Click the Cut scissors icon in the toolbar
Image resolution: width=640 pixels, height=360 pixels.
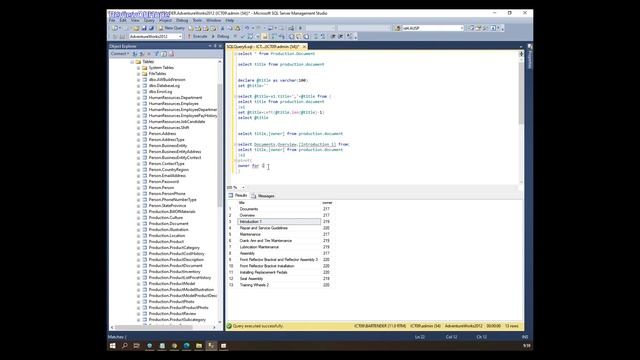click(222, 28)
